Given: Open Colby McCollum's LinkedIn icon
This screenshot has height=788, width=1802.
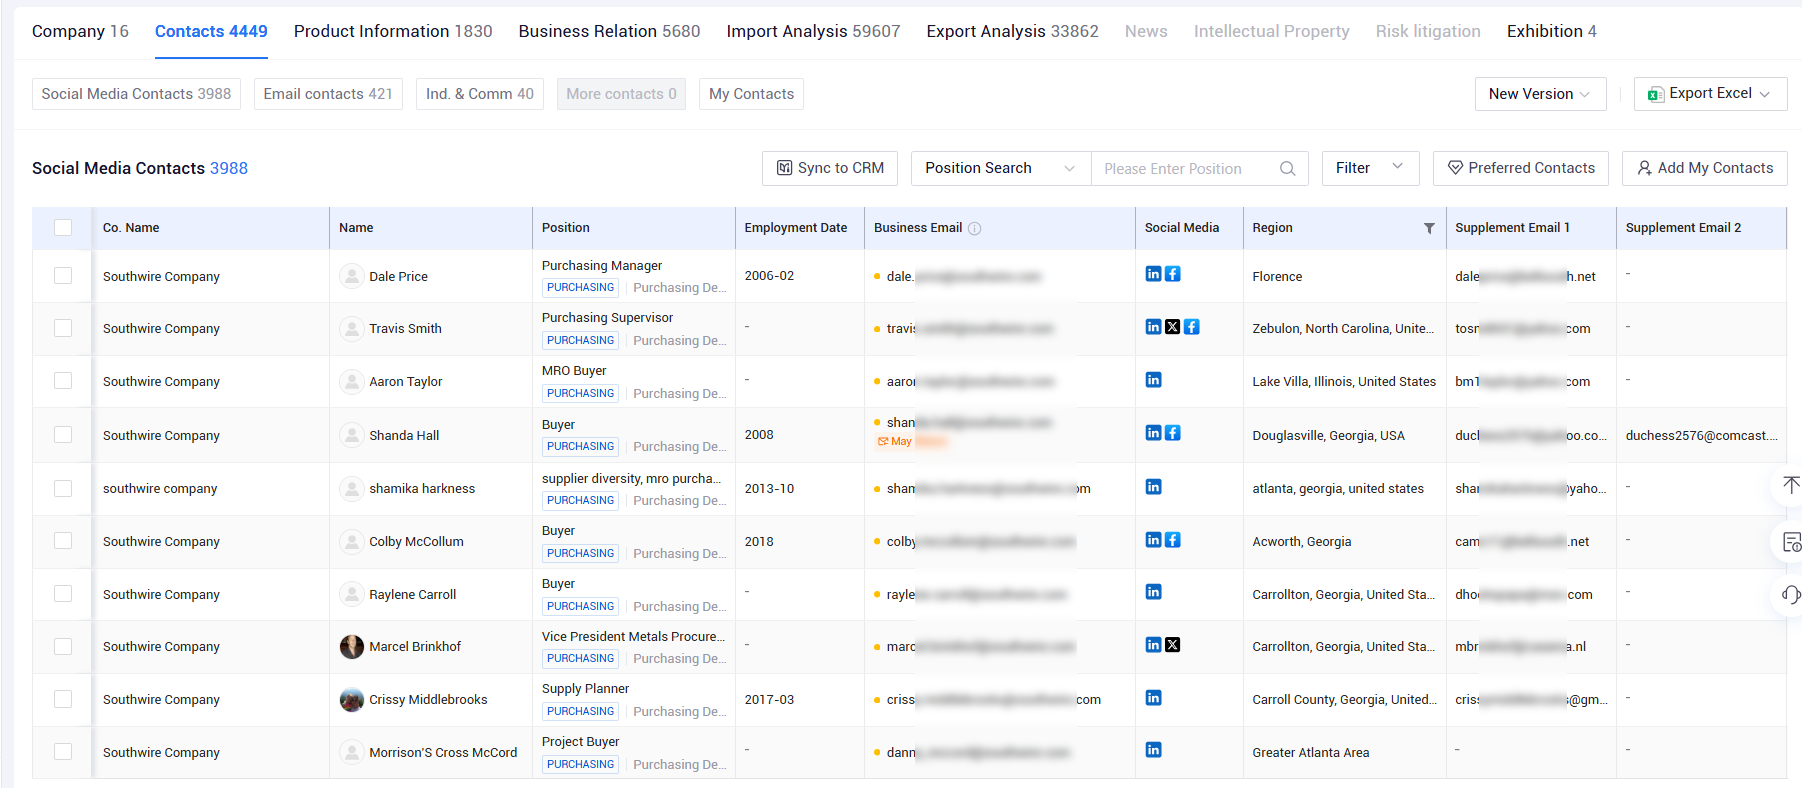Looking at the screenshot, I should 1153,540.
